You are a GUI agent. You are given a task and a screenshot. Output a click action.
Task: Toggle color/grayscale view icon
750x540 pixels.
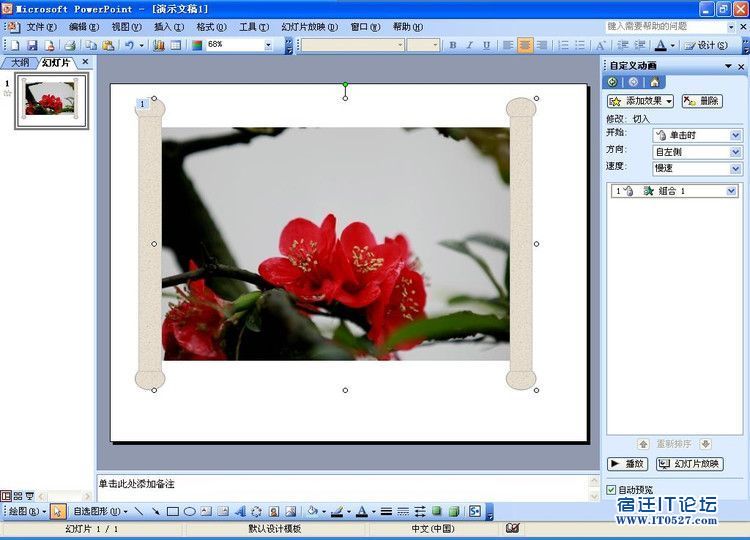tap(197, 45)
